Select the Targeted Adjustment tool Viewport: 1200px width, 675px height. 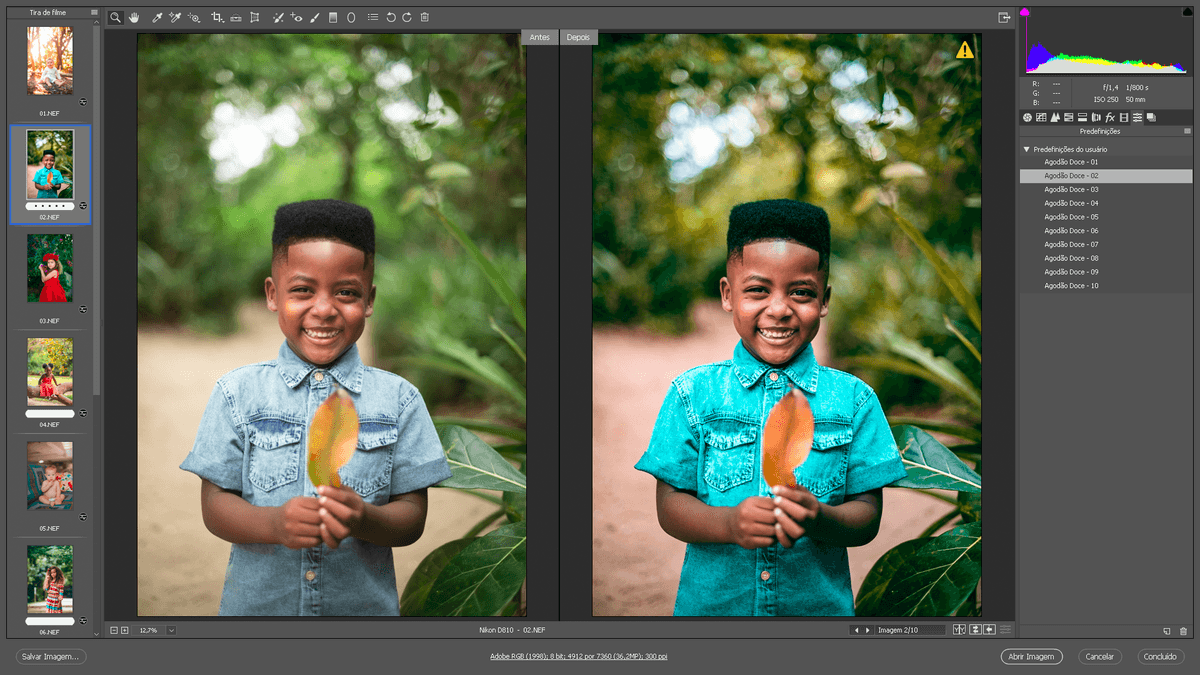(x=194, y=18)
